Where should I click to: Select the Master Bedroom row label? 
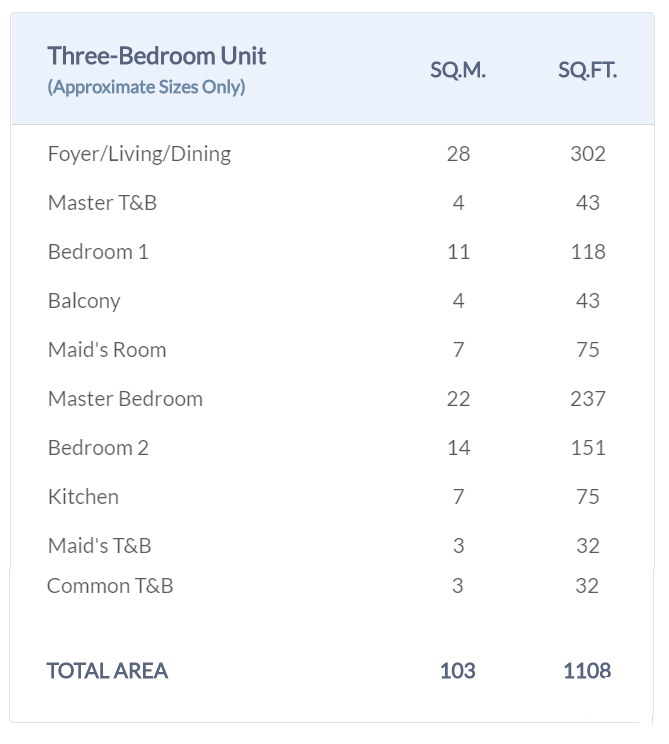tap(125, 399)
